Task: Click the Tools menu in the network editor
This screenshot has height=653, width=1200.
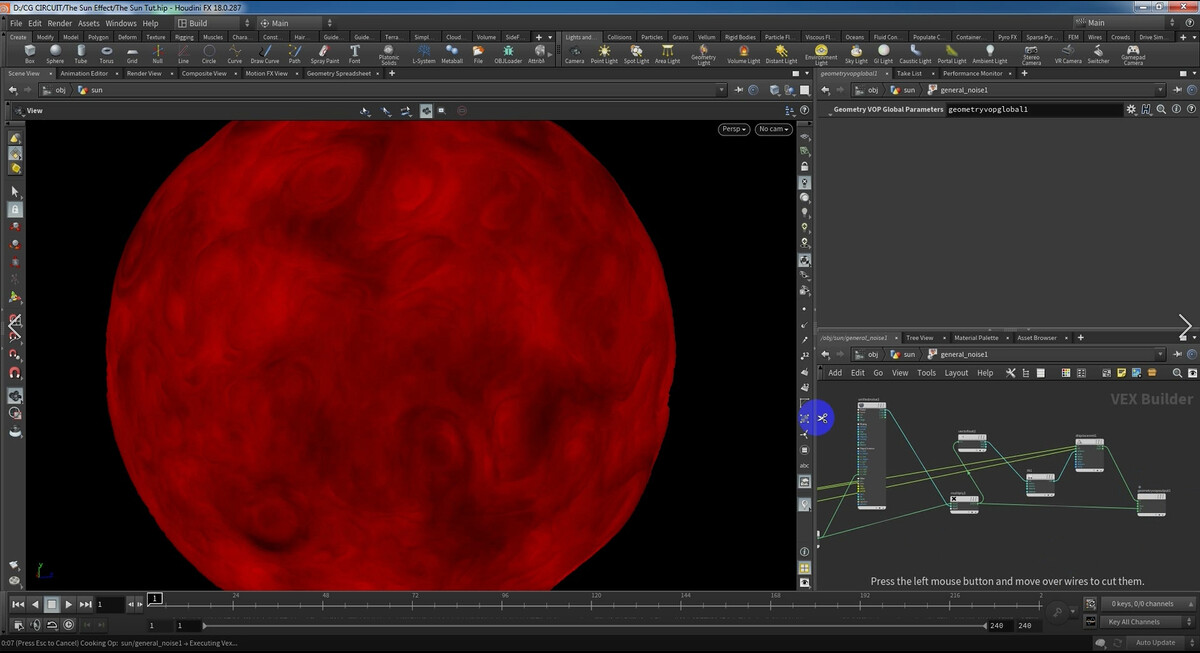Action: coord(926,372)
